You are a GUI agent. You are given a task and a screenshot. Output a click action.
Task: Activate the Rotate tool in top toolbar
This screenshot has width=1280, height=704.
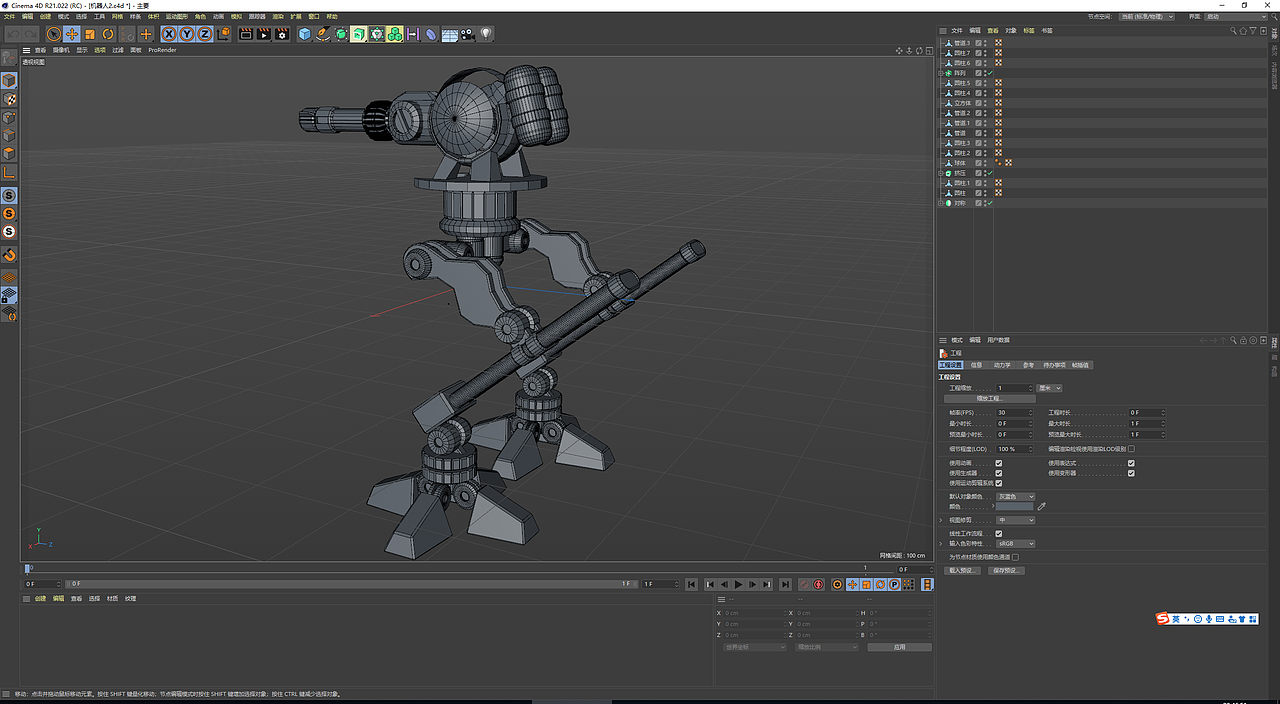click(108, 34)
